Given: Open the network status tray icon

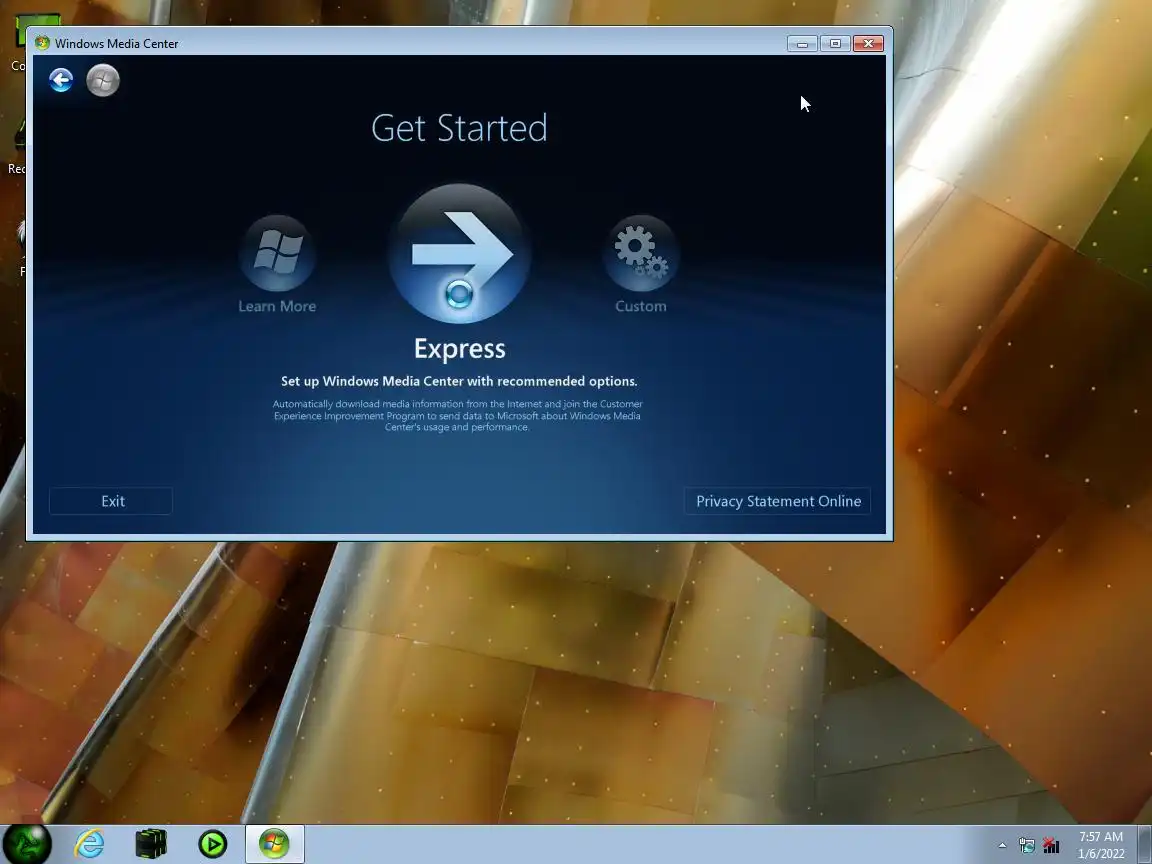Looking at the screenshot, I should (1051, 846).
